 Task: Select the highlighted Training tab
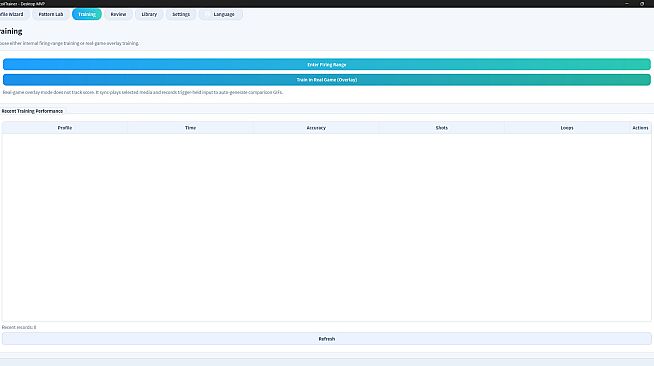tap(87, 14)
